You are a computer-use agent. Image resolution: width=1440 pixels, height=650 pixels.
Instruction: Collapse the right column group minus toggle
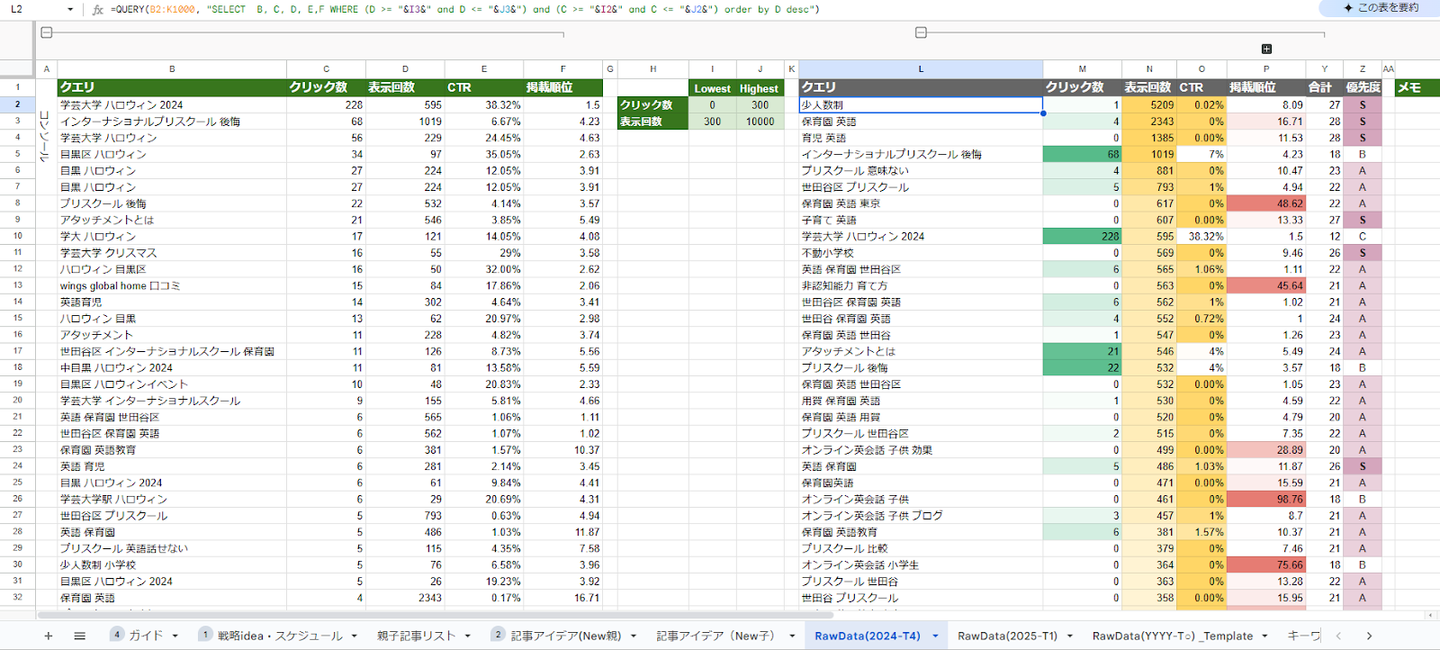921,33
